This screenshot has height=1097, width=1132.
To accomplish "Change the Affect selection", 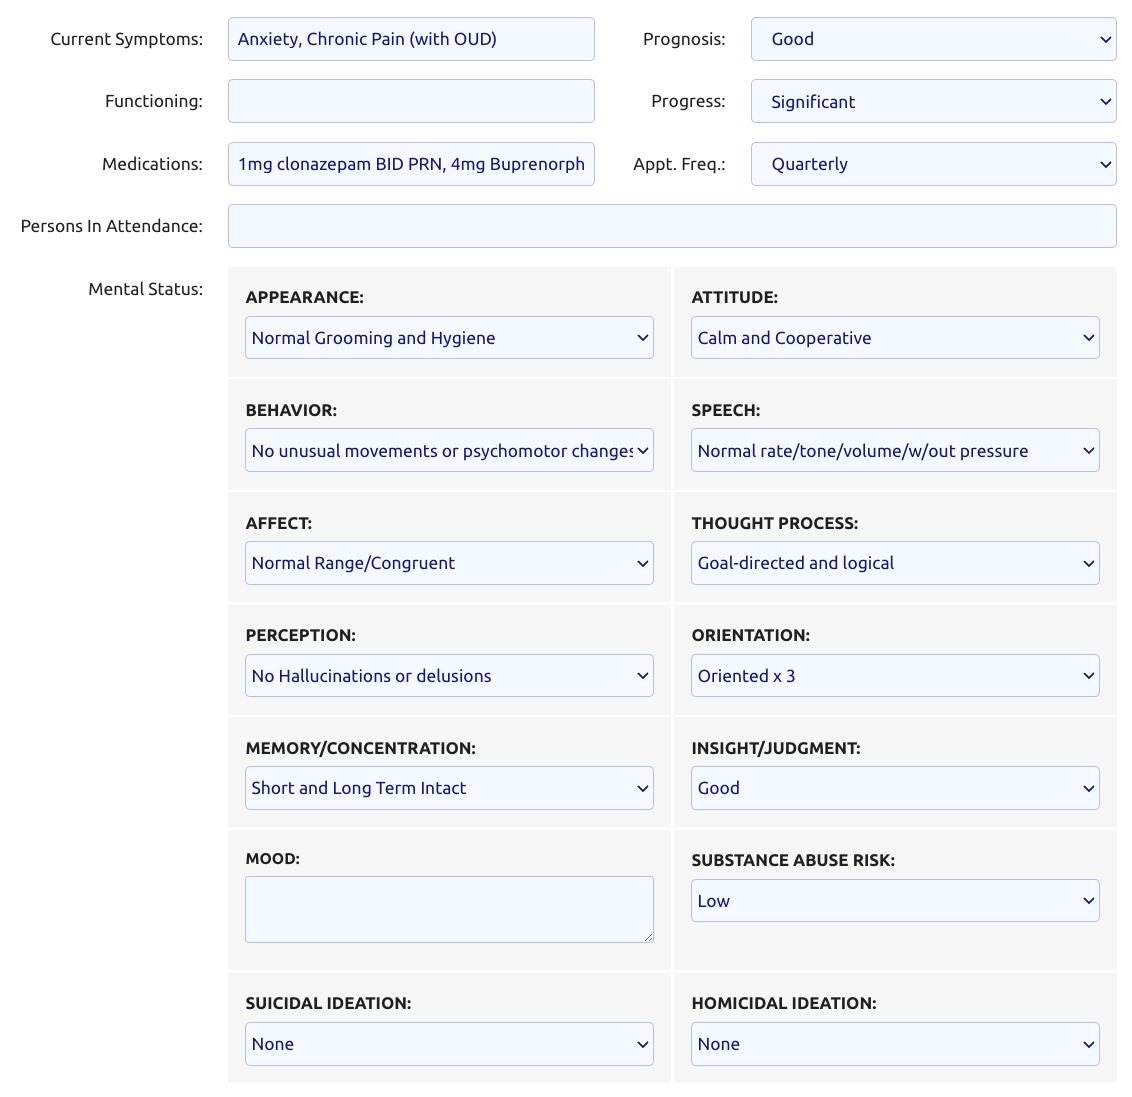I will [449, 563].
